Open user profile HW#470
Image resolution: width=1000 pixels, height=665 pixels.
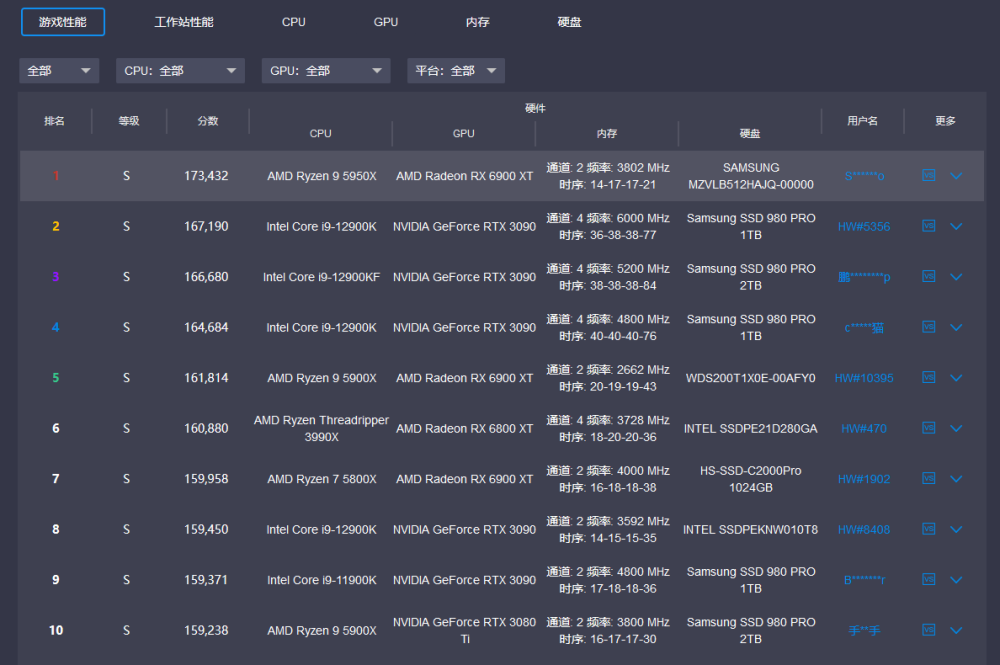[x=864, y=428]
